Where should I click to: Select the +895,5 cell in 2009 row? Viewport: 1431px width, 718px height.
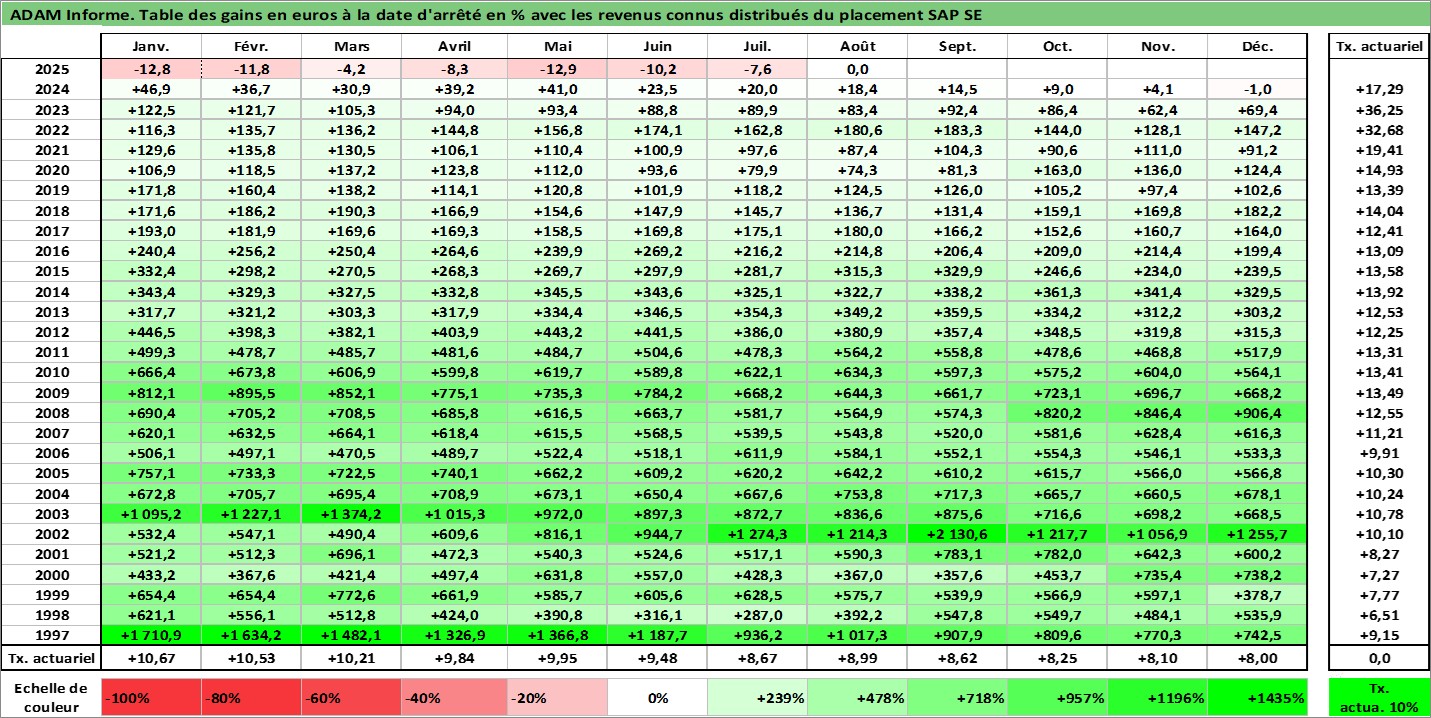[x=252, y=392]
